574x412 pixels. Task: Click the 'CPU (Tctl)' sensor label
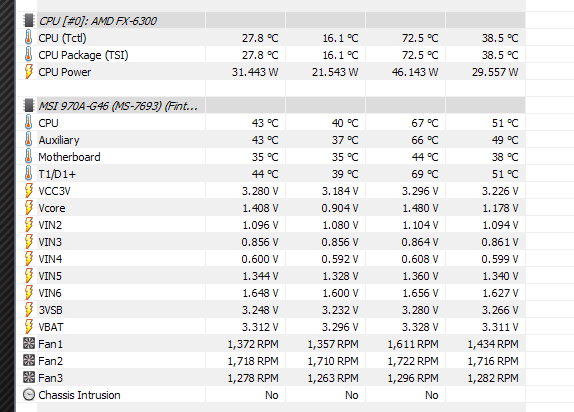tap(63, 38)
